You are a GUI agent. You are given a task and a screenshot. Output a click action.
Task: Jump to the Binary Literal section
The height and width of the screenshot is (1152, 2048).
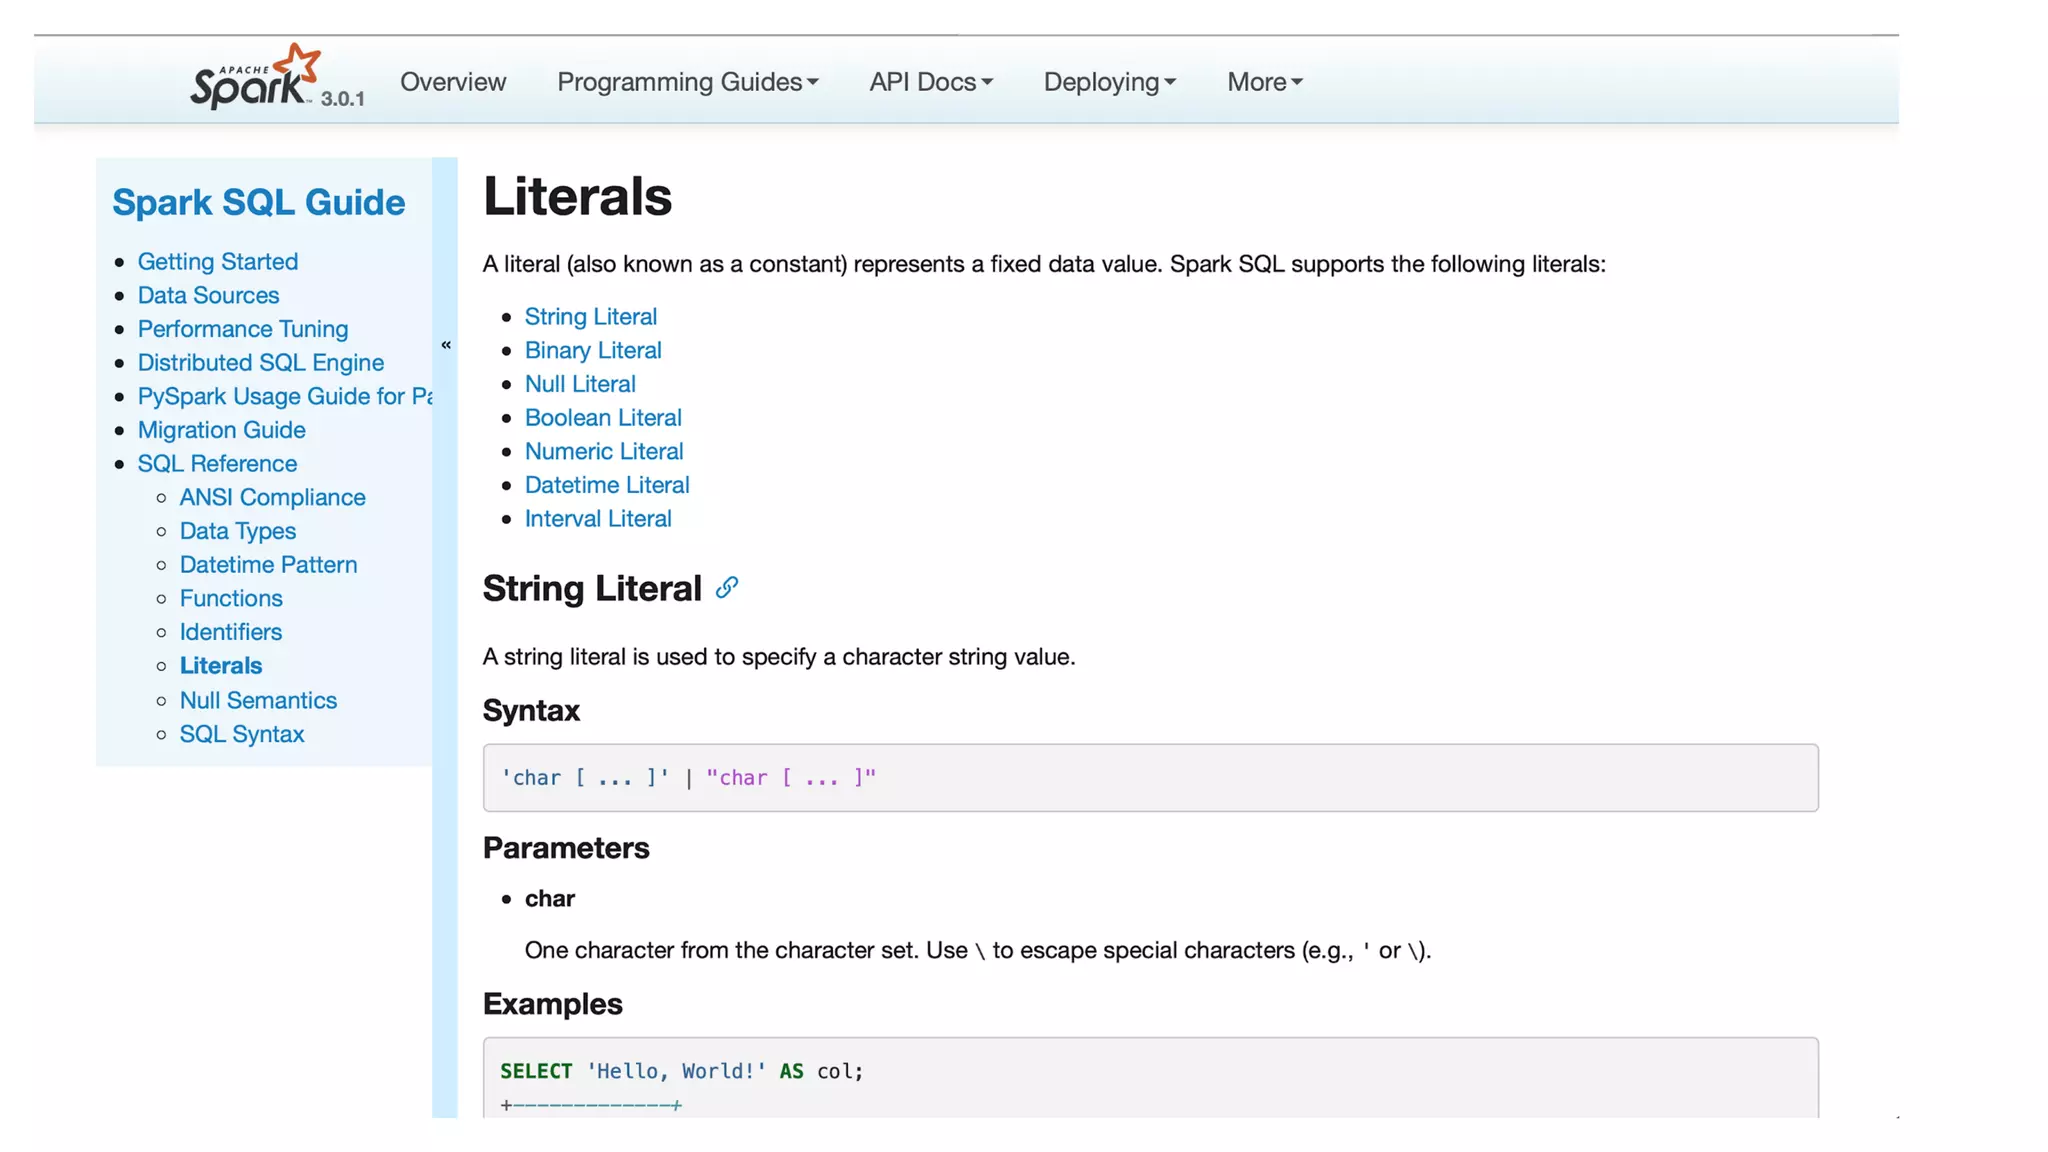click(x=593, y=350)
